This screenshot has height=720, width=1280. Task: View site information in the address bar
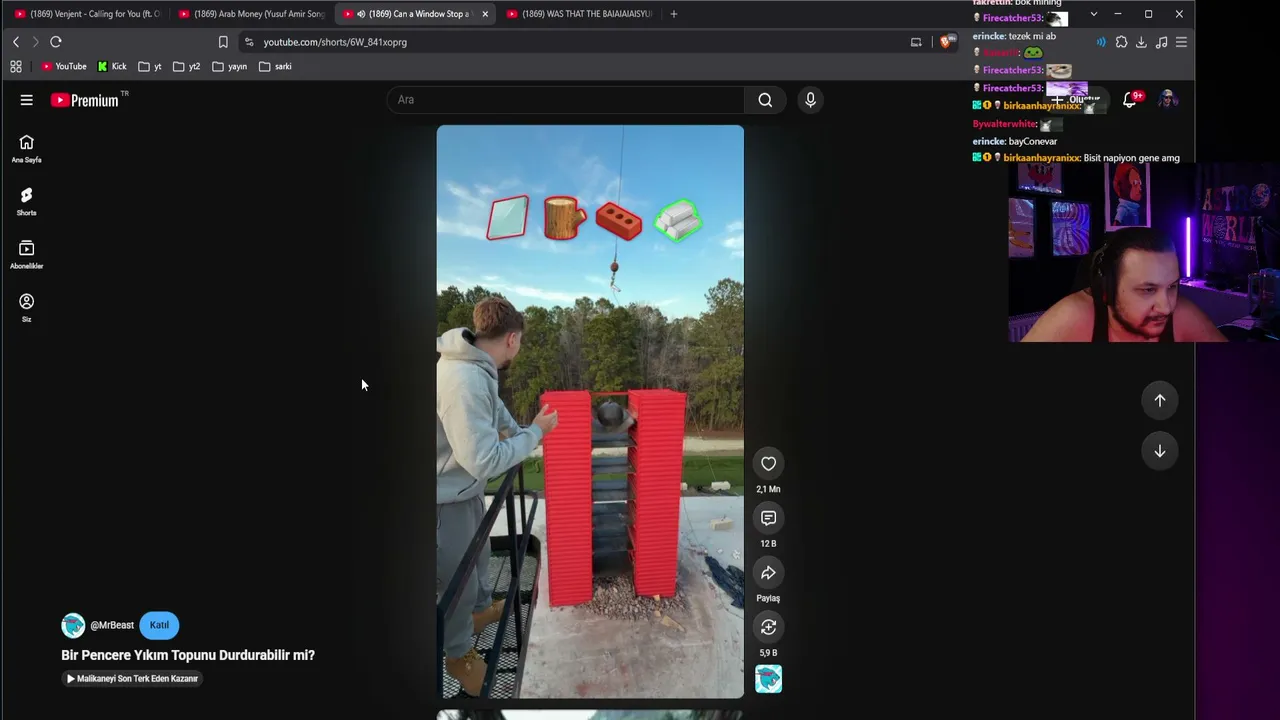(x=249, y=42)
